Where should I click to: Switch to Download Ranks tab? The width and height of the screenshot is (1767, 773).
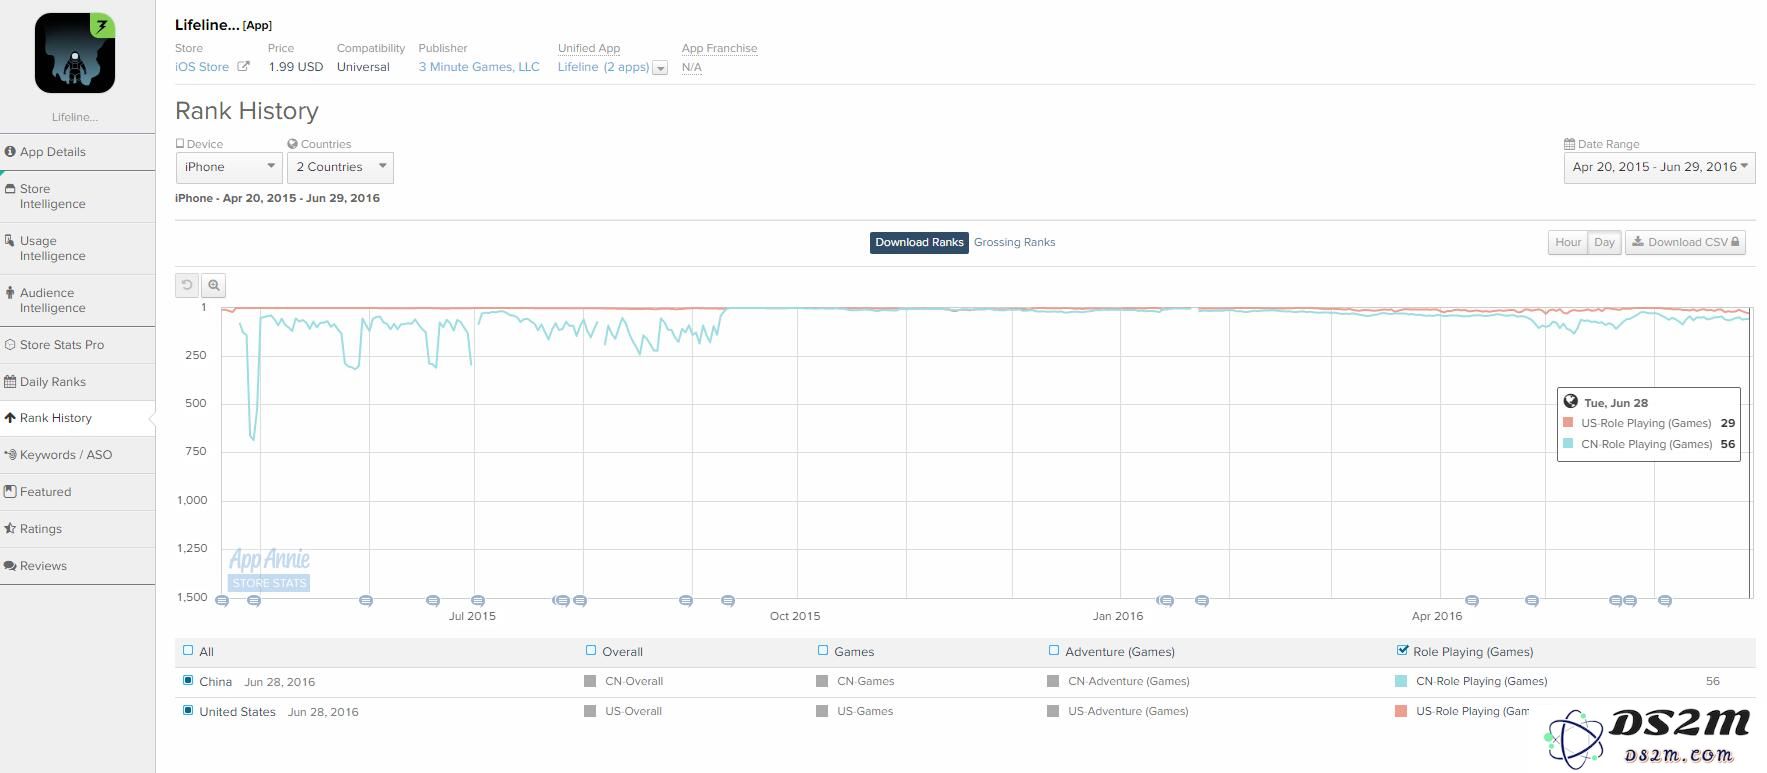pos(919,242)
